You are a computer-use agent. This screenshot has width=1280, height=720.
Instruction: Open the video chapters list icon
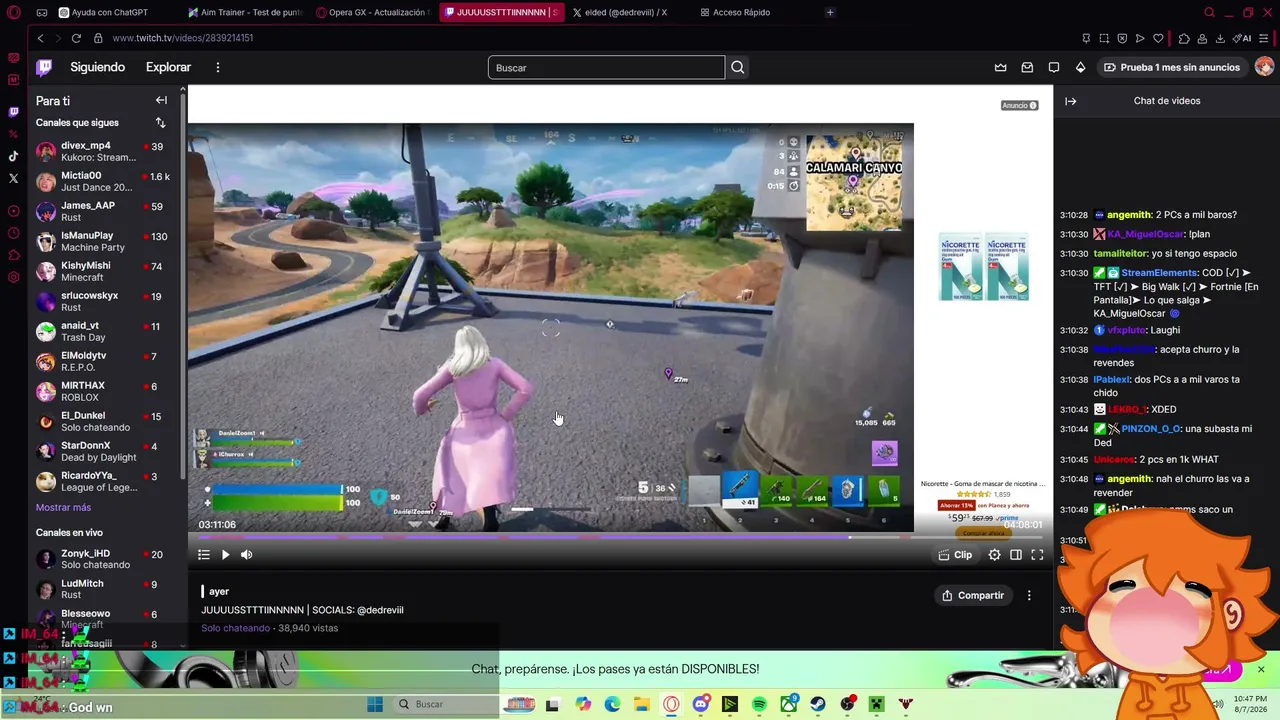pos(204,555)
